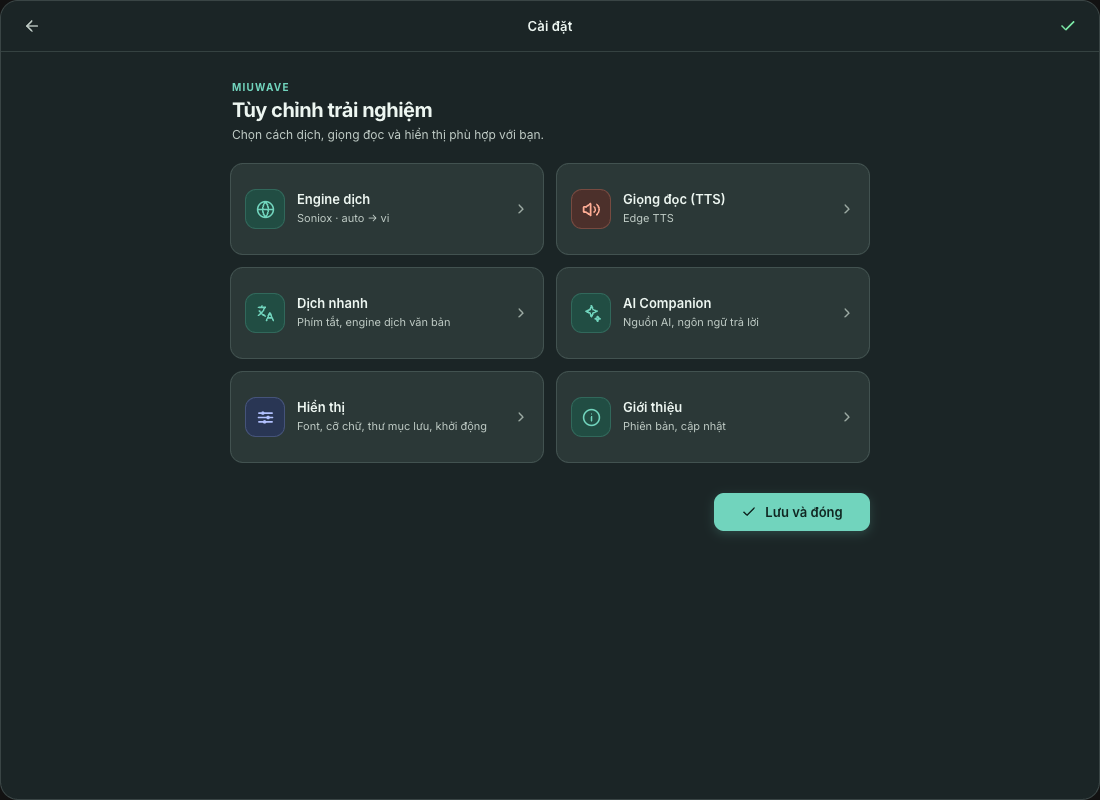Click the 'Chọn cách dịch, giọng đọc' description

[x=388, y=135]
